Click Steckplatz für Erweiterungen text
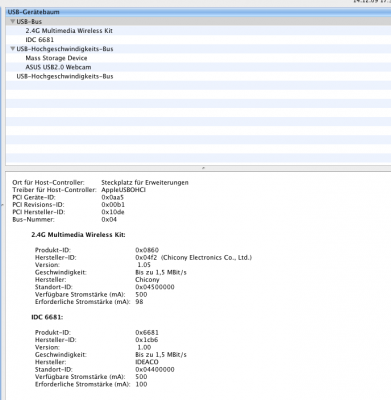Screen dimensions: 391x400 click(145, 183)
